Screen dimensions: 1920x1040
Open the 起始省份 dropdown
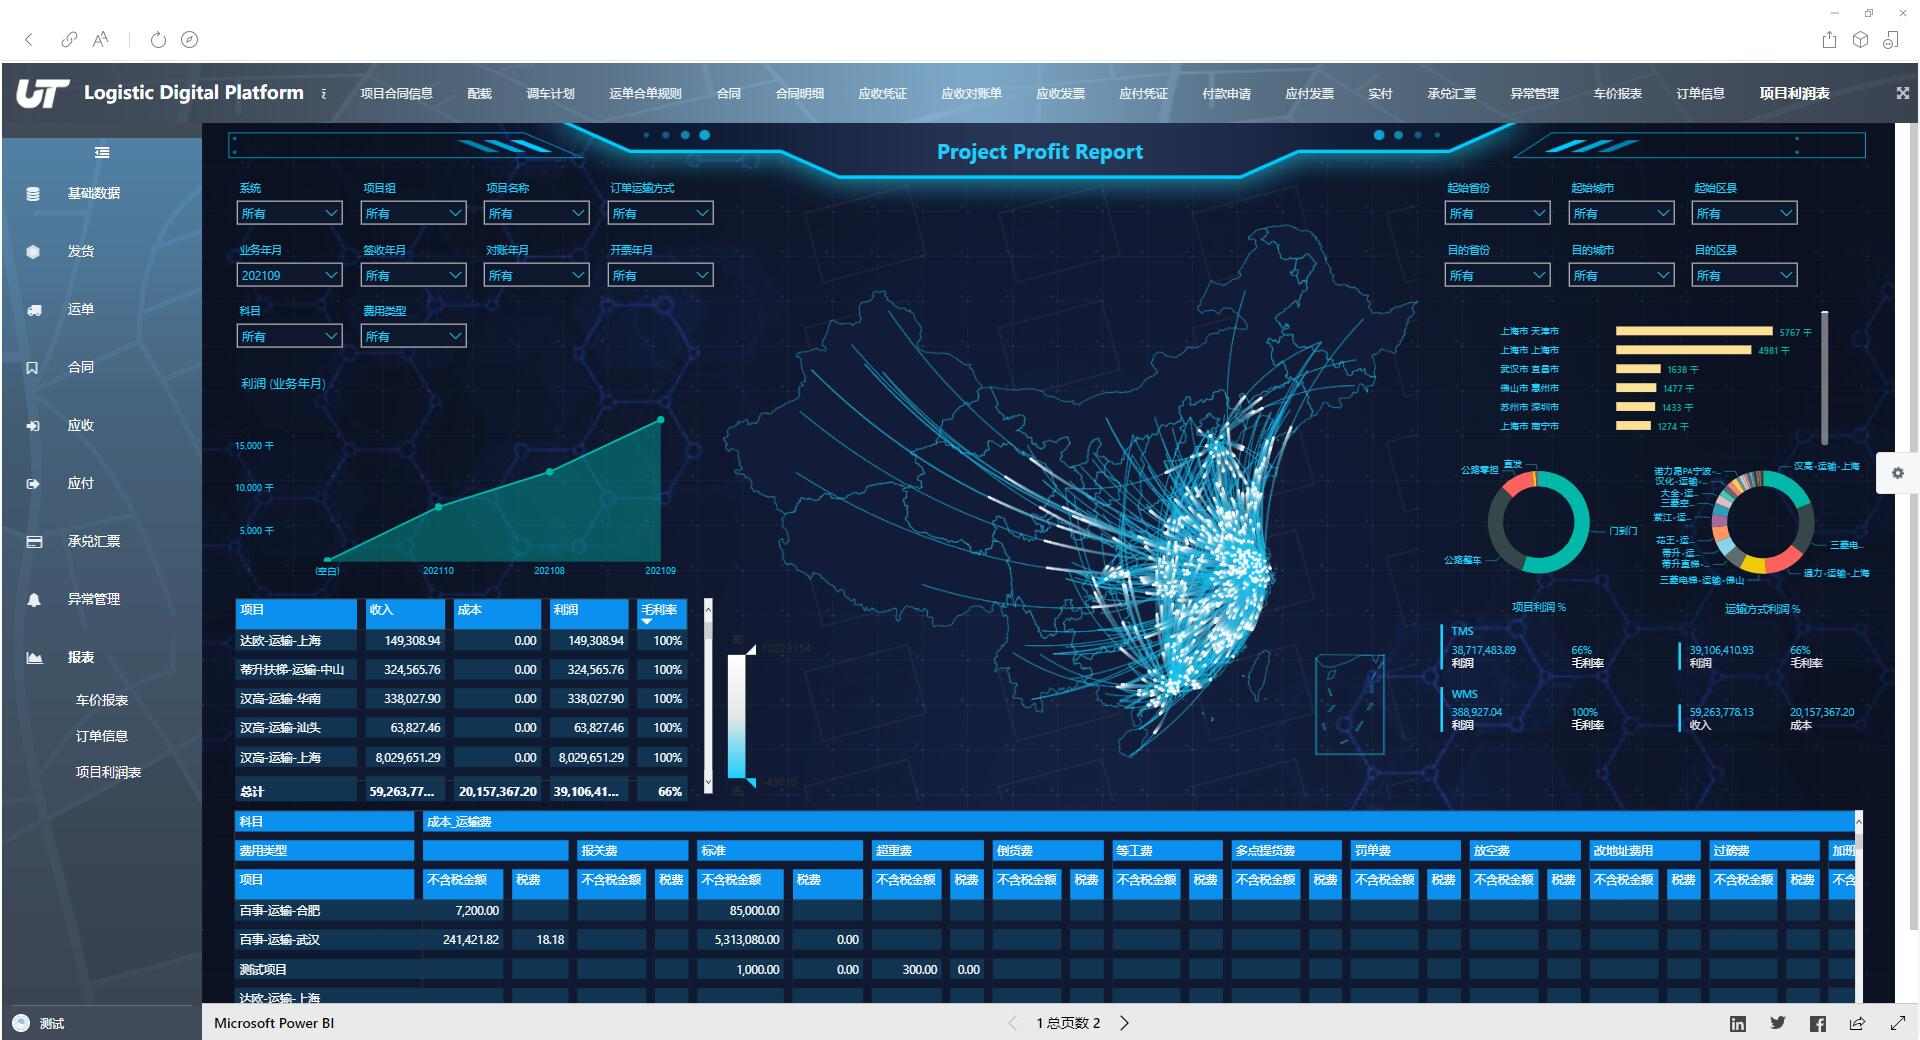click(x=1497, y=213)
